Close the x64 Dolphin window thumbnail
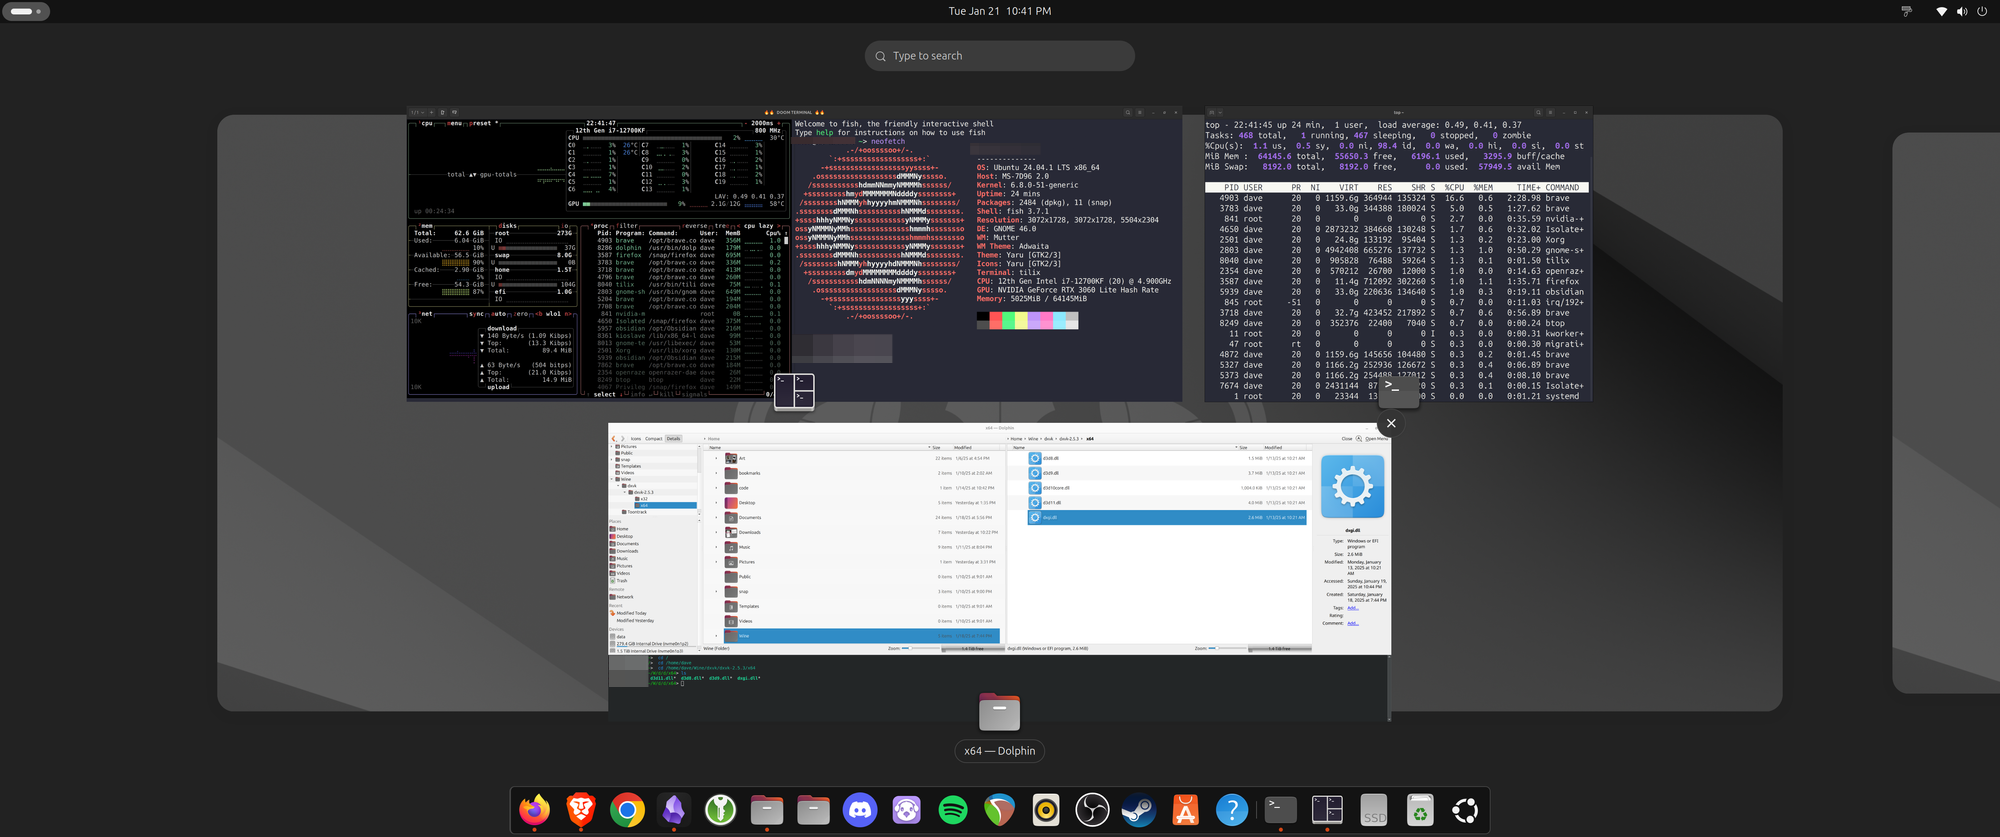Image resolution: width=2000 pixels, height=837 pixels. click(x=1391, y=423)
